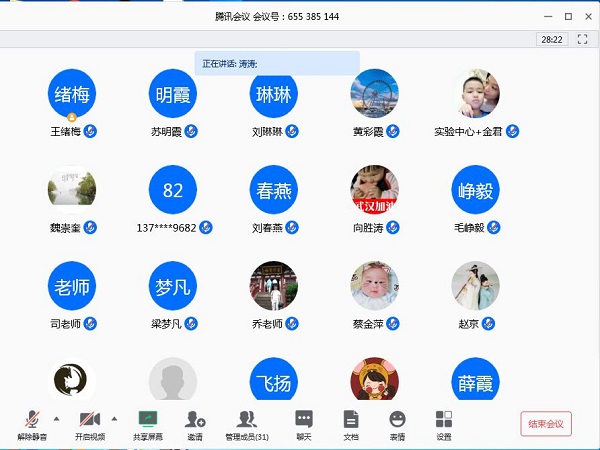Open the 聊天 chat panel
This screenshot has height=450, width=600.
click(304, 419)
